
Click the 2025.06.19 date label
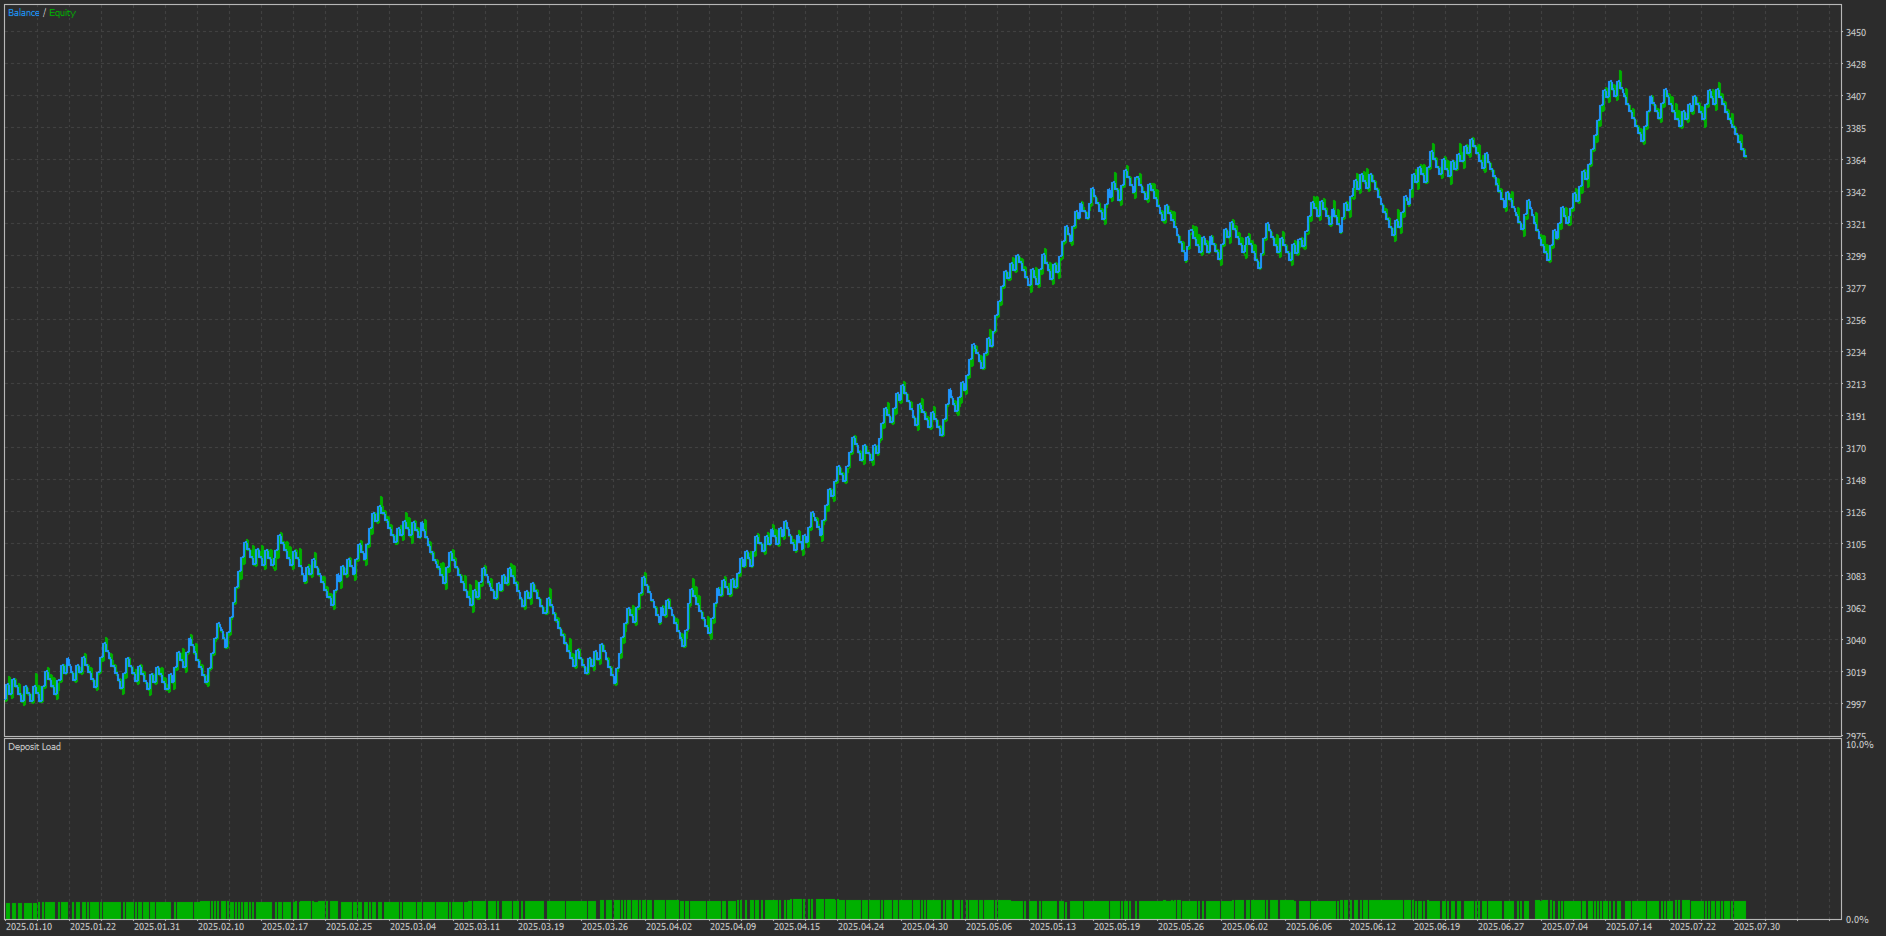click(1436, 927)
